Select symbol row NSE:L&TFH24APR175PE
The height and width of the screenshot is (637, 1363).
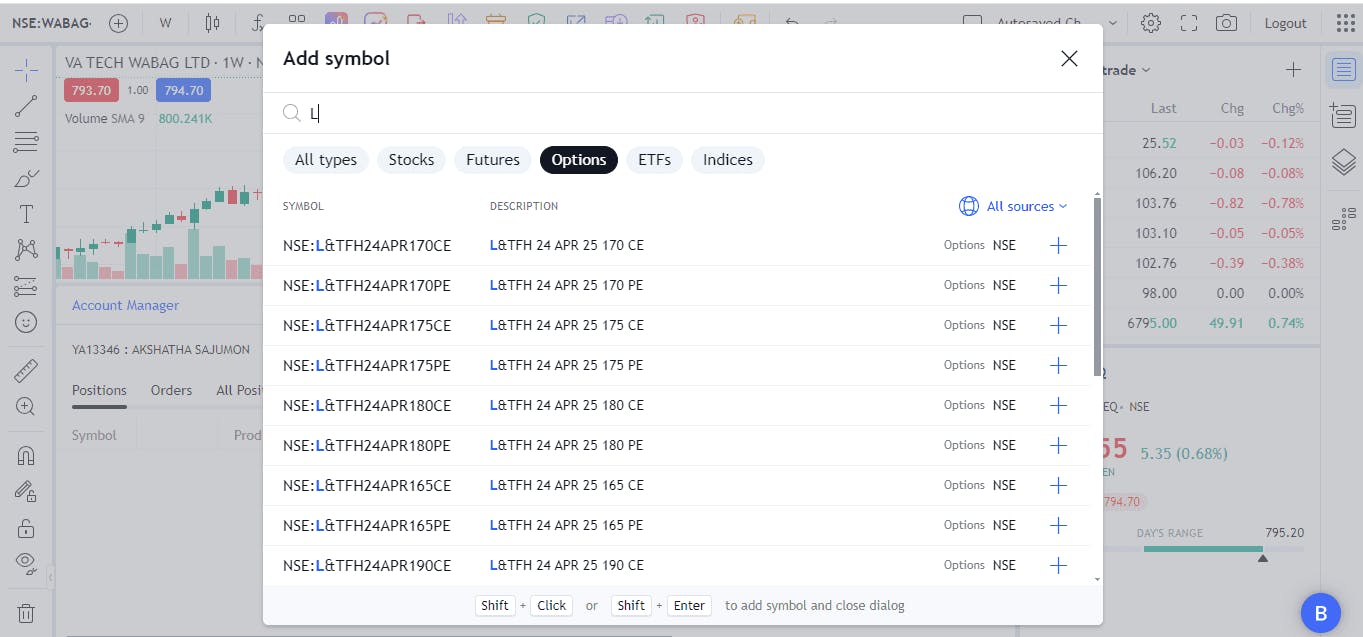pyautogui.click(x=677, y=365)
